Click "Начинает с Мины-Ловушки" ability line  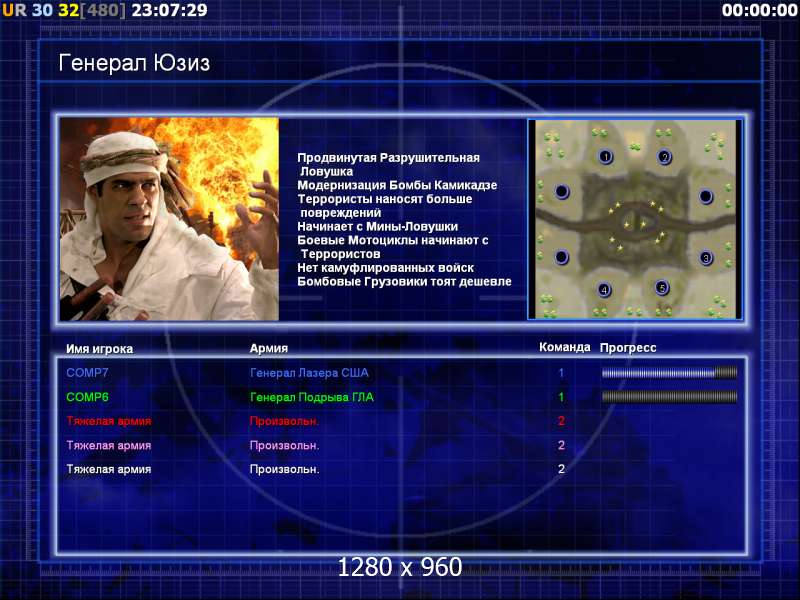pos(378,227)
